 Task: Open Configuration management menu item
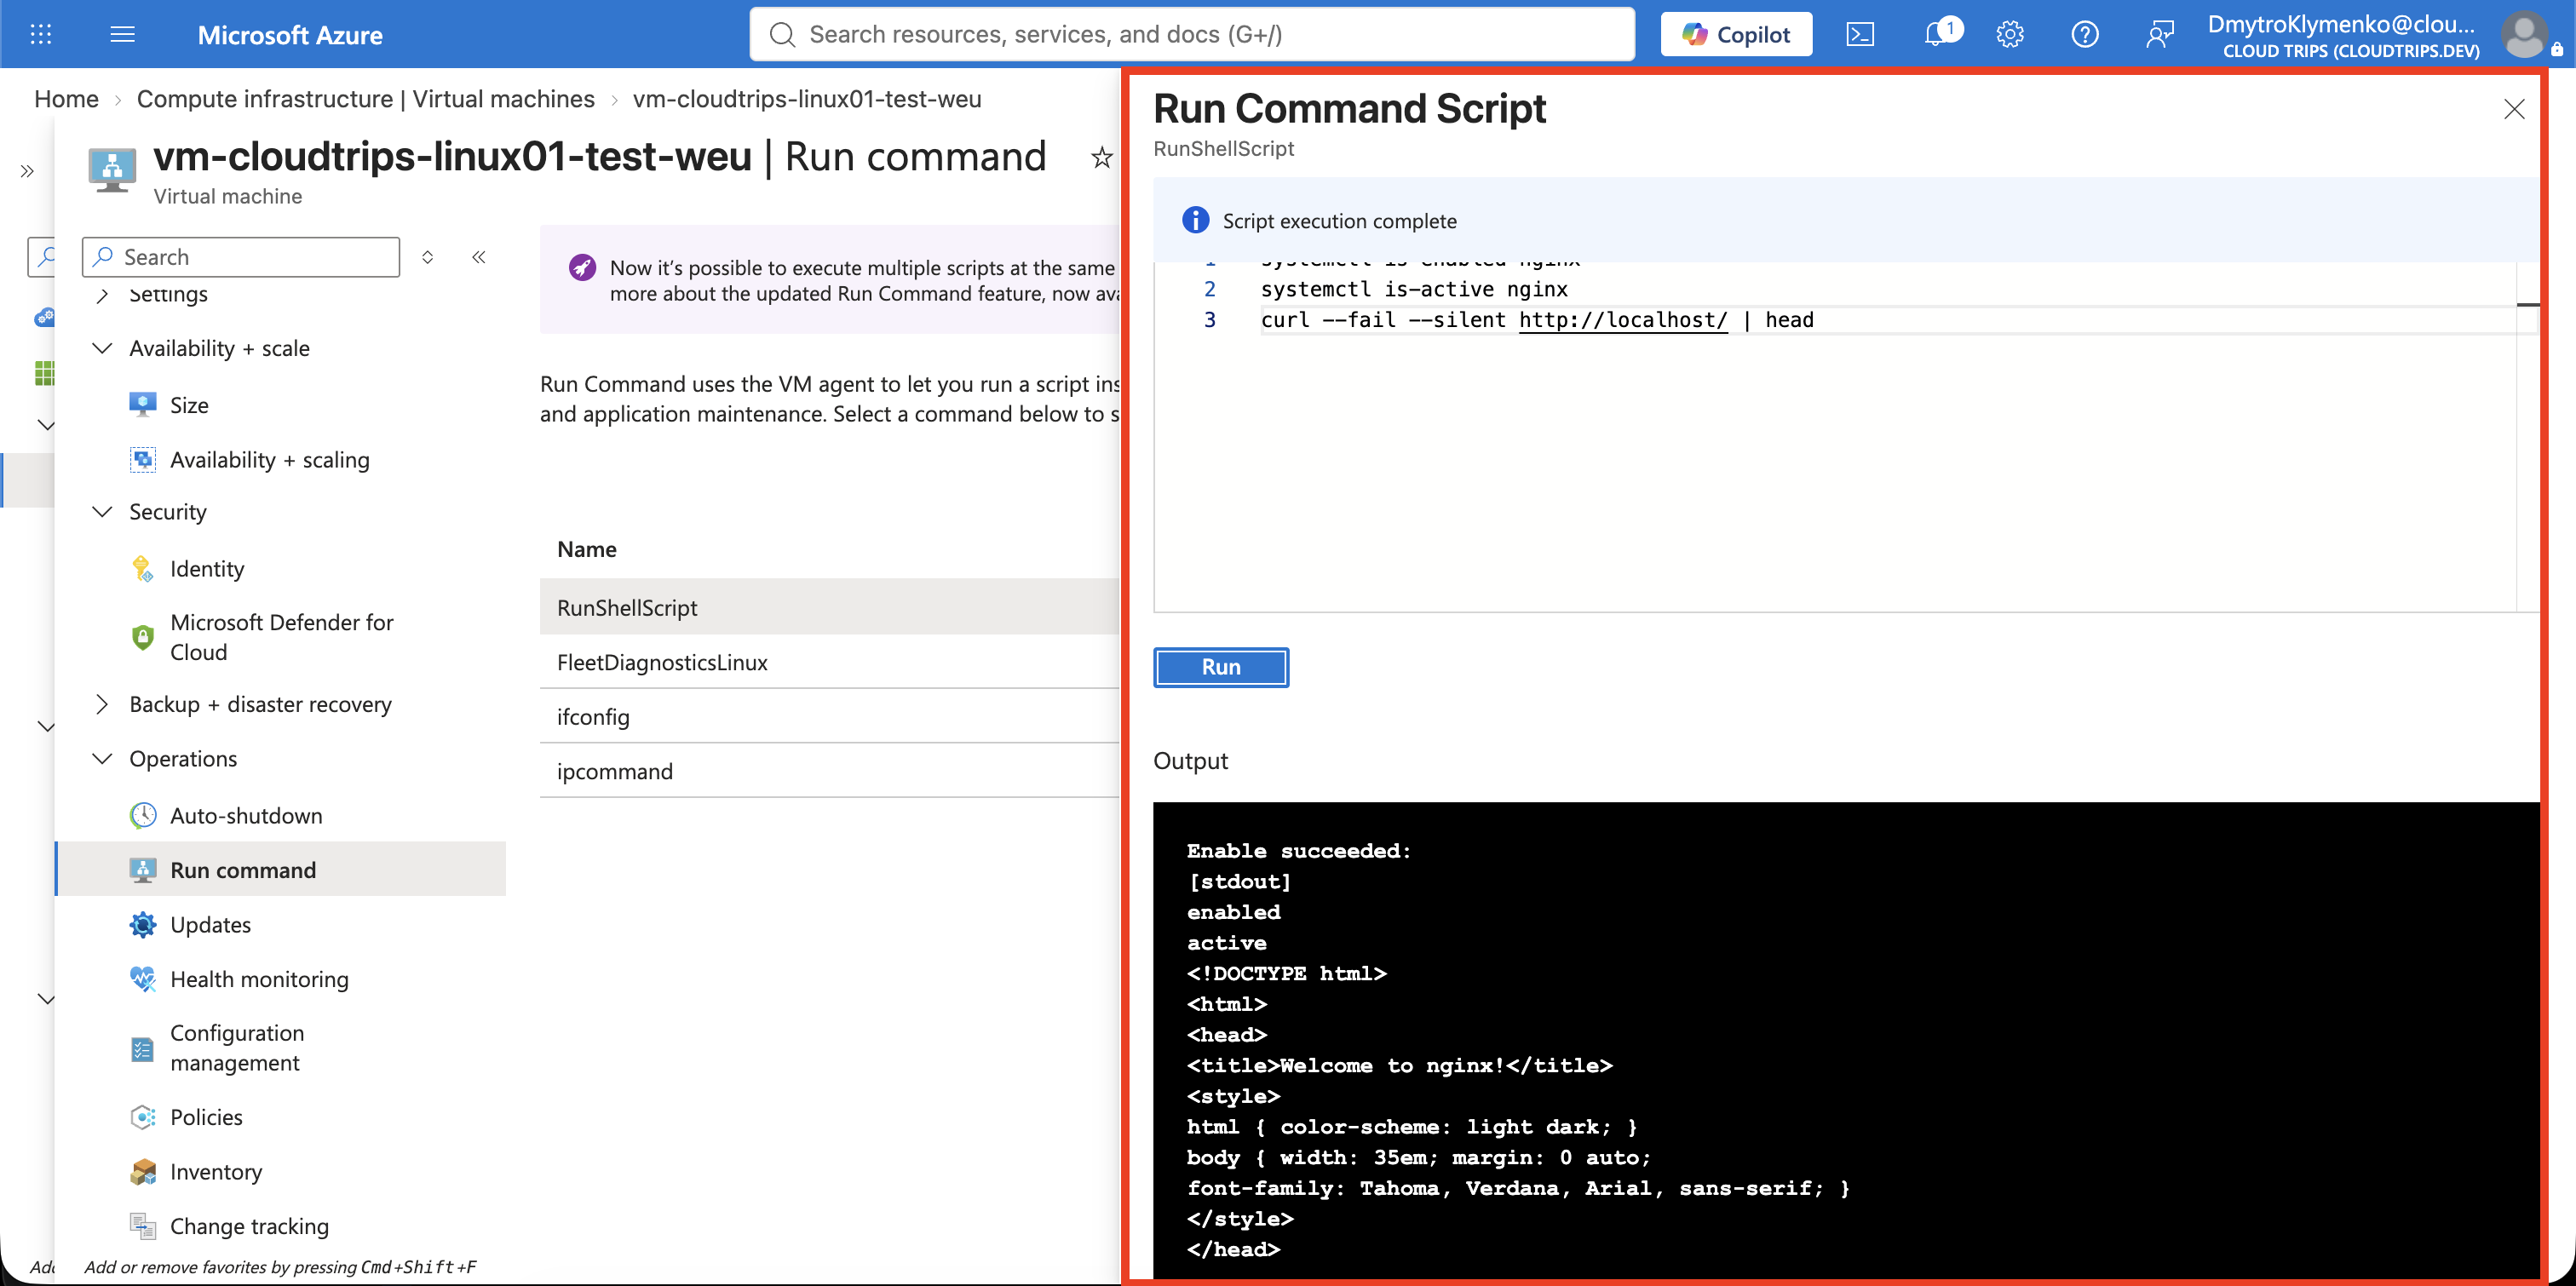point(237,1048)
